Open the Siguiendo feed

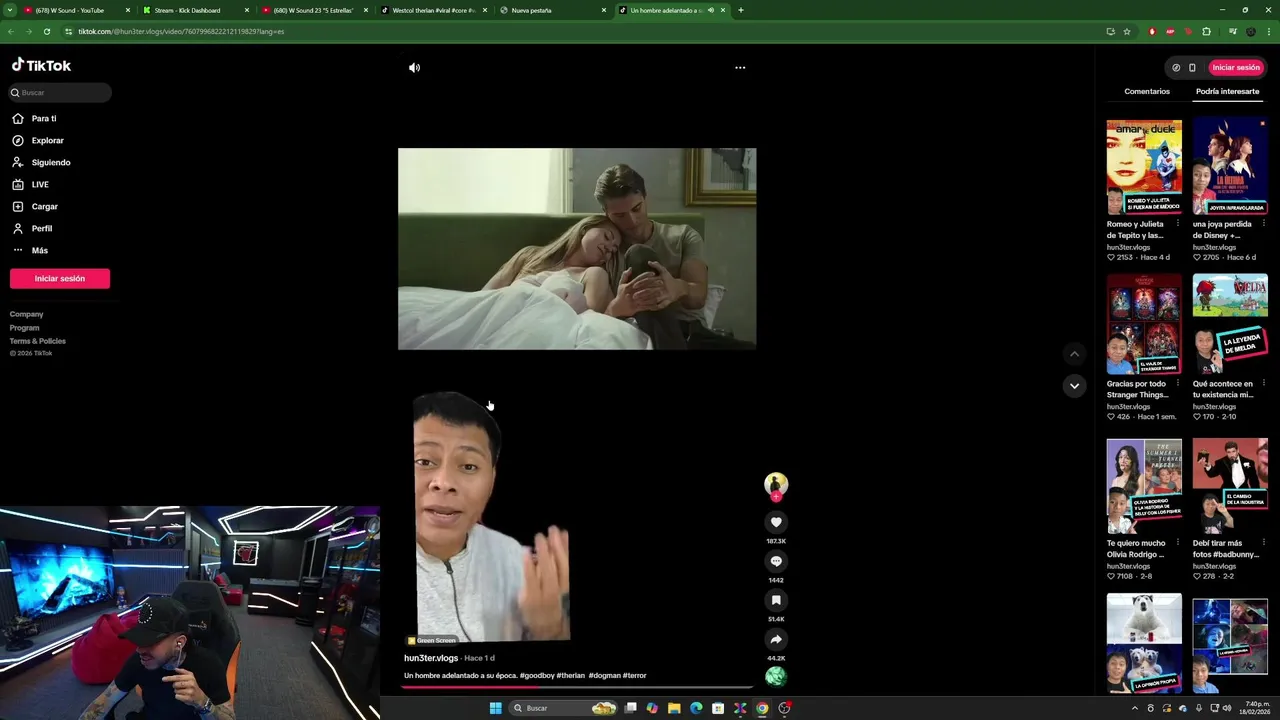tap(51, 163)
